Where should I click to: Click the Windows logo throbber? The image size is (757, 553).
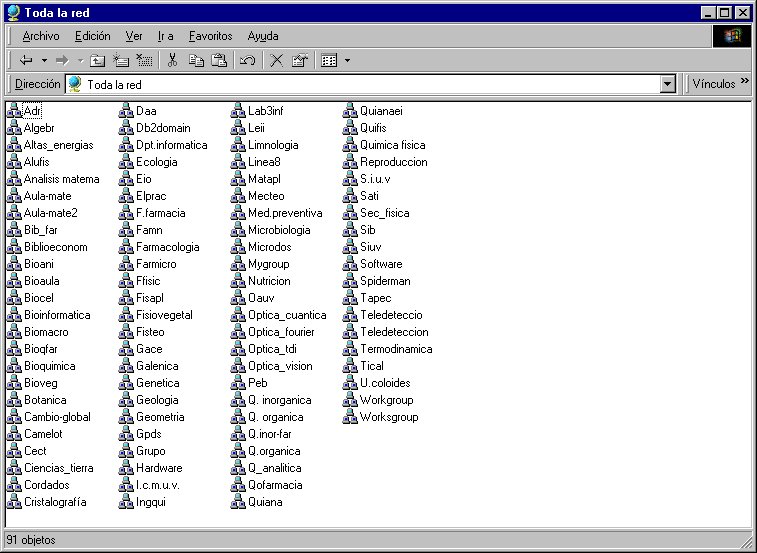tap(732, 36)
